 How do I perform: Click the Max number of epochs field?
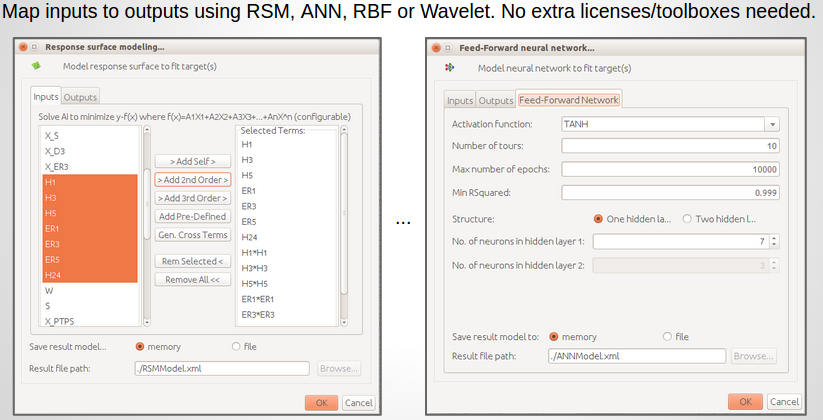[x=670, y=169]
